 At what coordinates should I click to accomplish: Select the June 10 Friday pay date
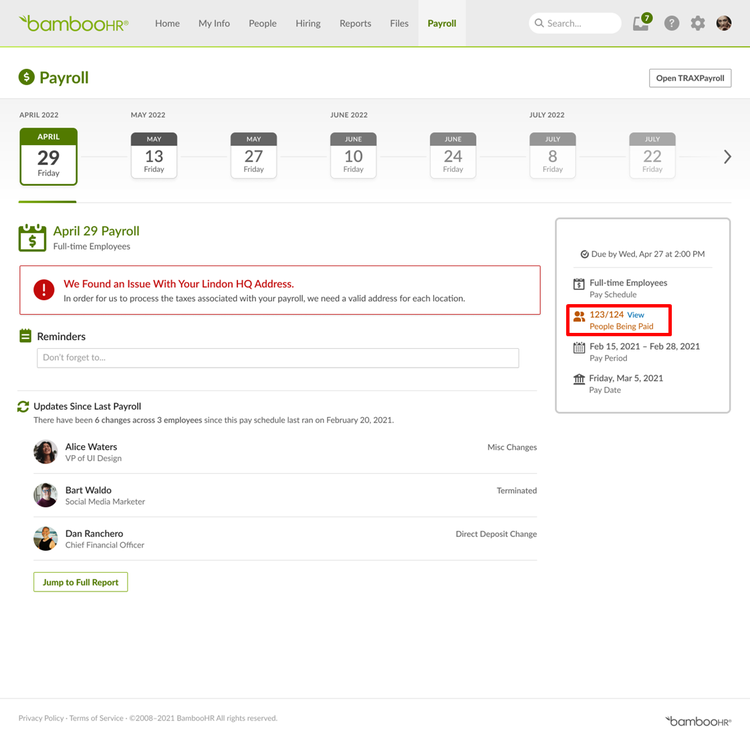point(353,156)
